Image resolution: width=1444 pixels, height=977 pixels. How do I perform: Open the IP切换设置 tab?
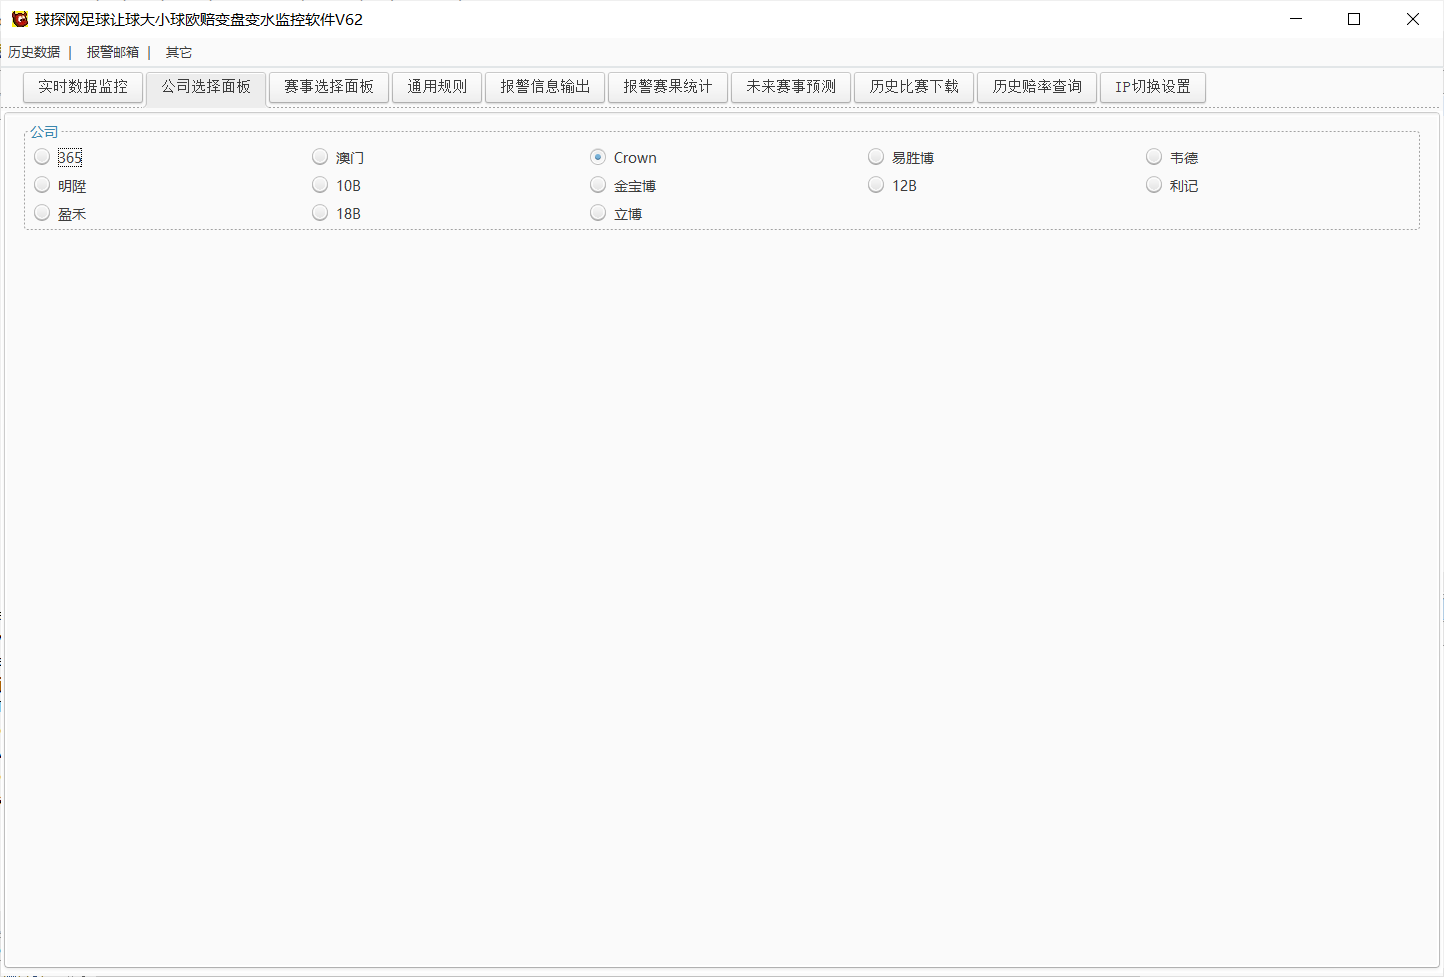pos(1153,87)
